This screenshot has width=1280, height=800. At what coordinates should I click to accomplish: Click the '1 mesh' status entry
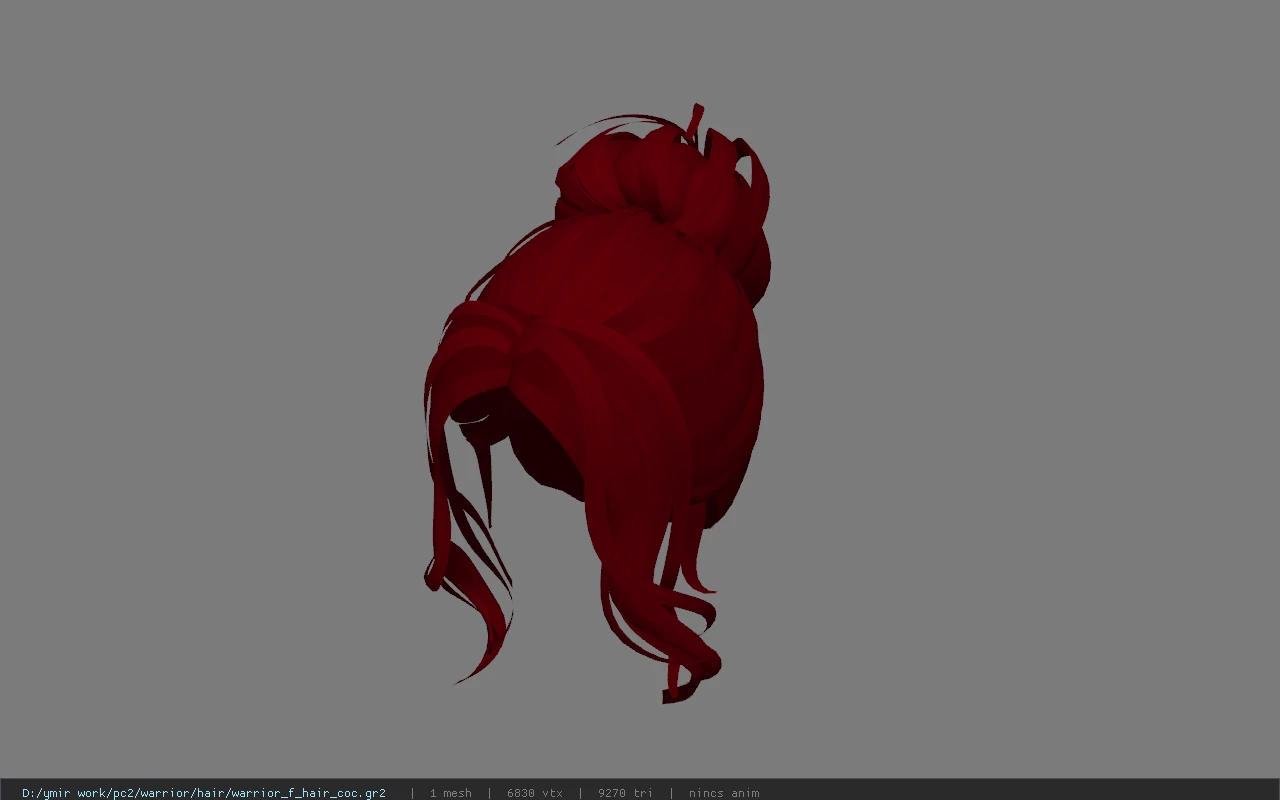coord(451,793)
